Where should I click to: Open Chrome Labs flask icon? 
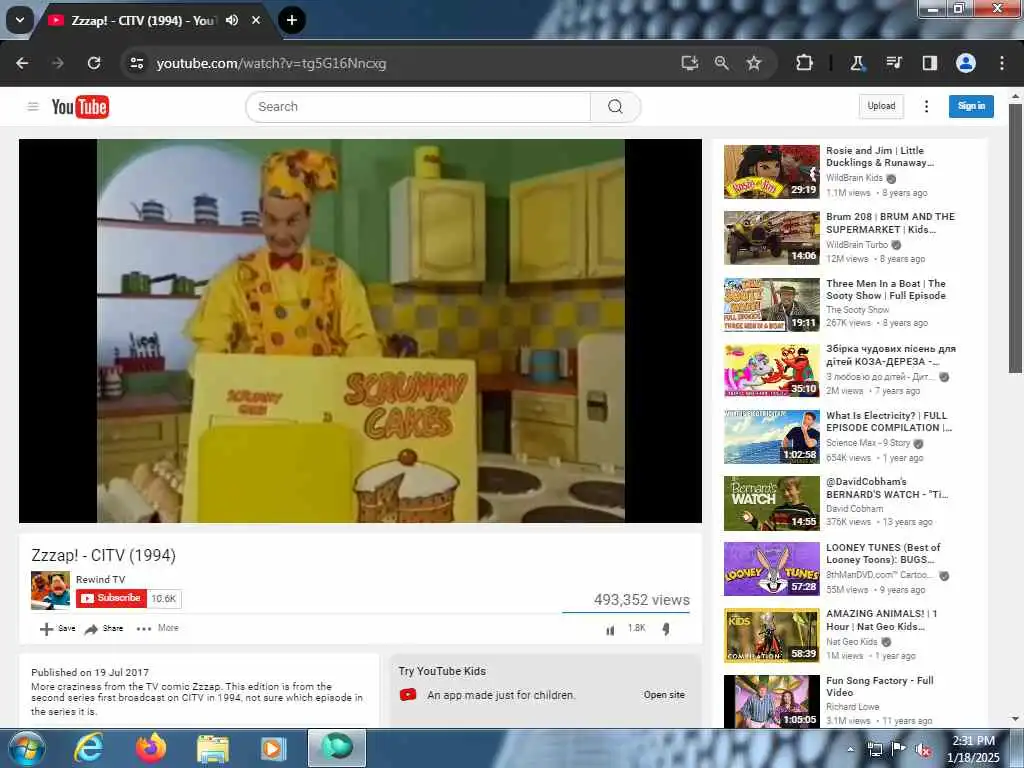[857, 63]
